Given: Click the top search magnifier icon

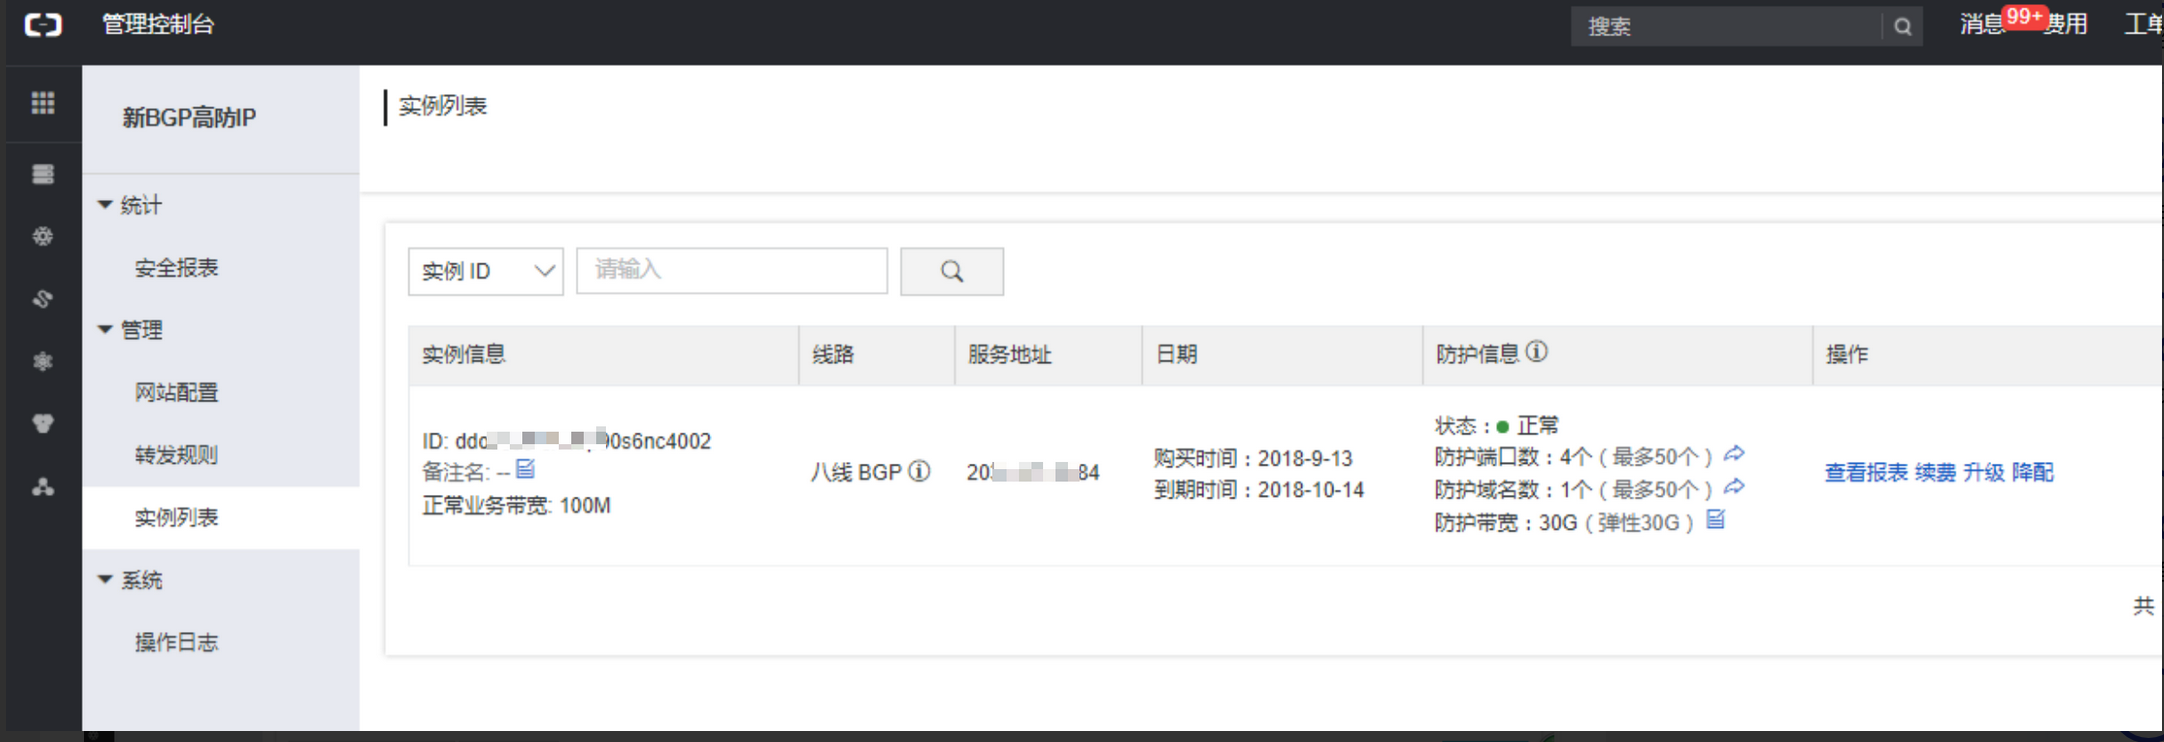Looking at the screenshot, I should [1903, 26].
